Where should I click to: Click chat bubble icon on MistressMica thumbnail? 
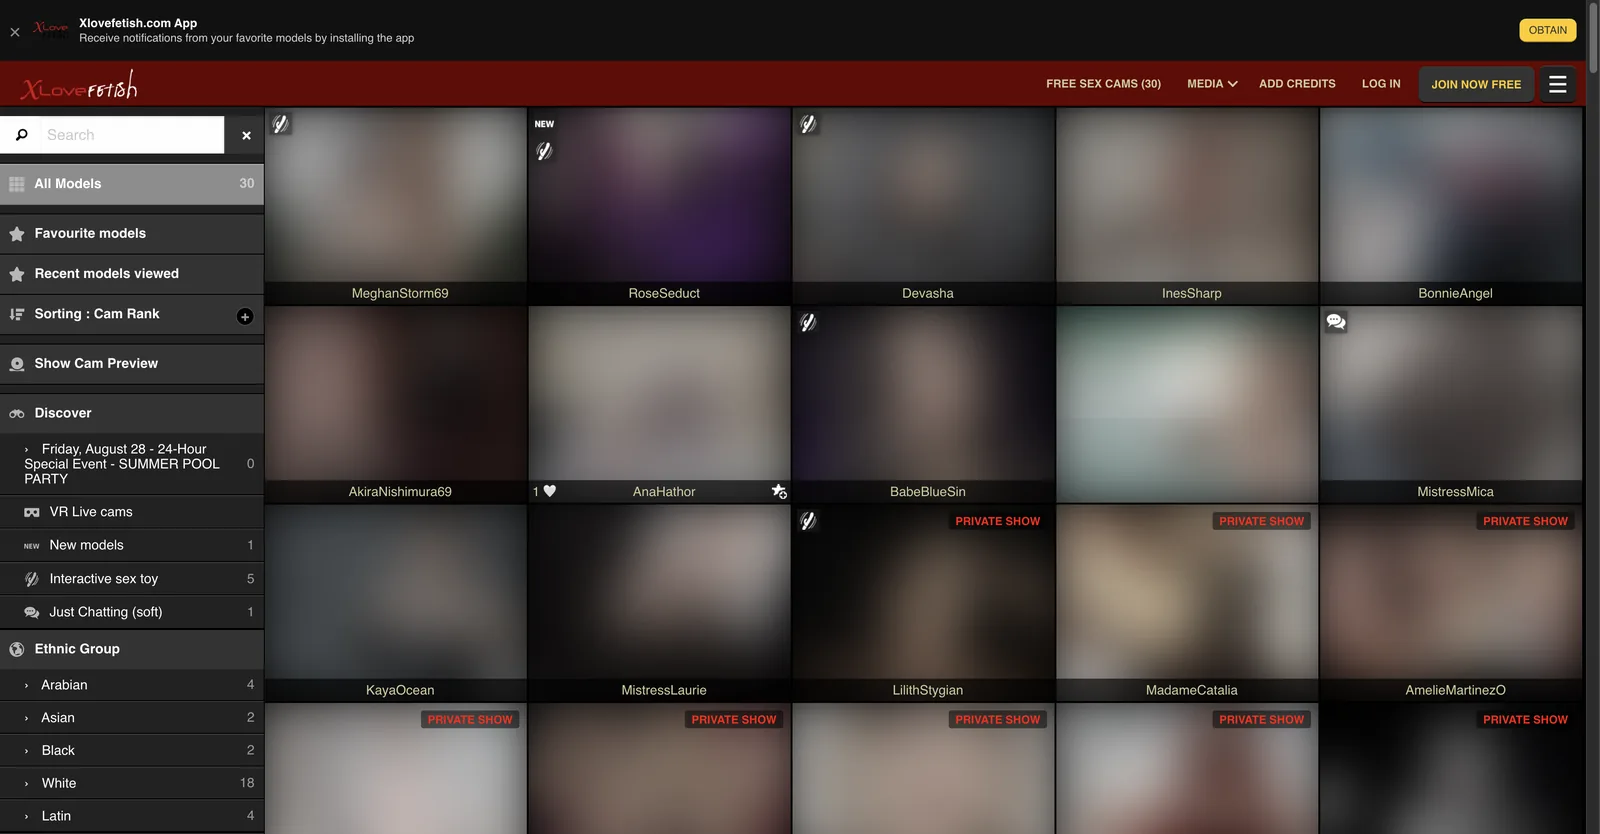coord(1336,322)
